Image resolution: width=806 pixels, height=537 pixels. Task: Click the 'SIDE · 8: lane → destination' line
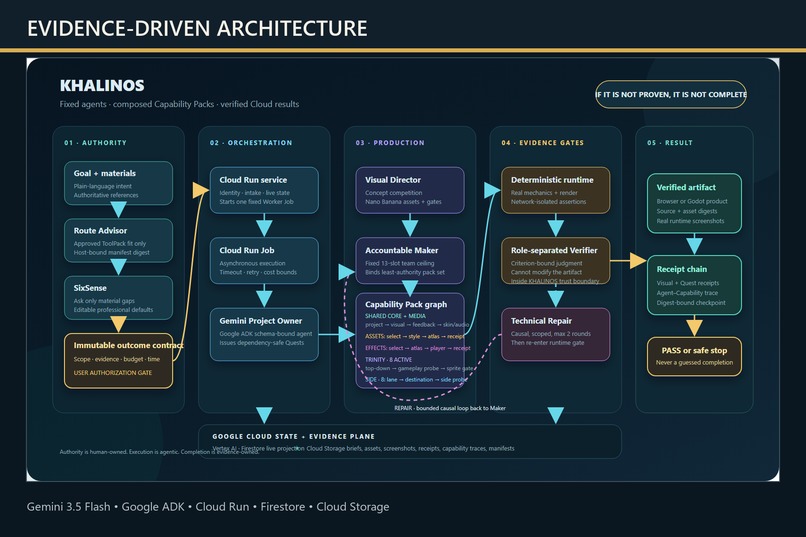click(415, 379)
